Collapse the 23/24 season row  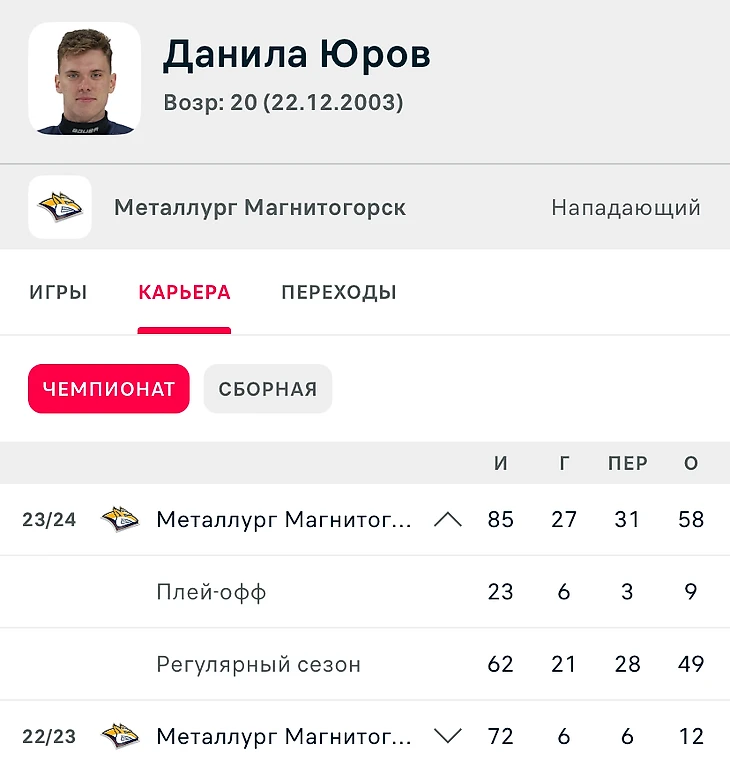click(448, 519)
